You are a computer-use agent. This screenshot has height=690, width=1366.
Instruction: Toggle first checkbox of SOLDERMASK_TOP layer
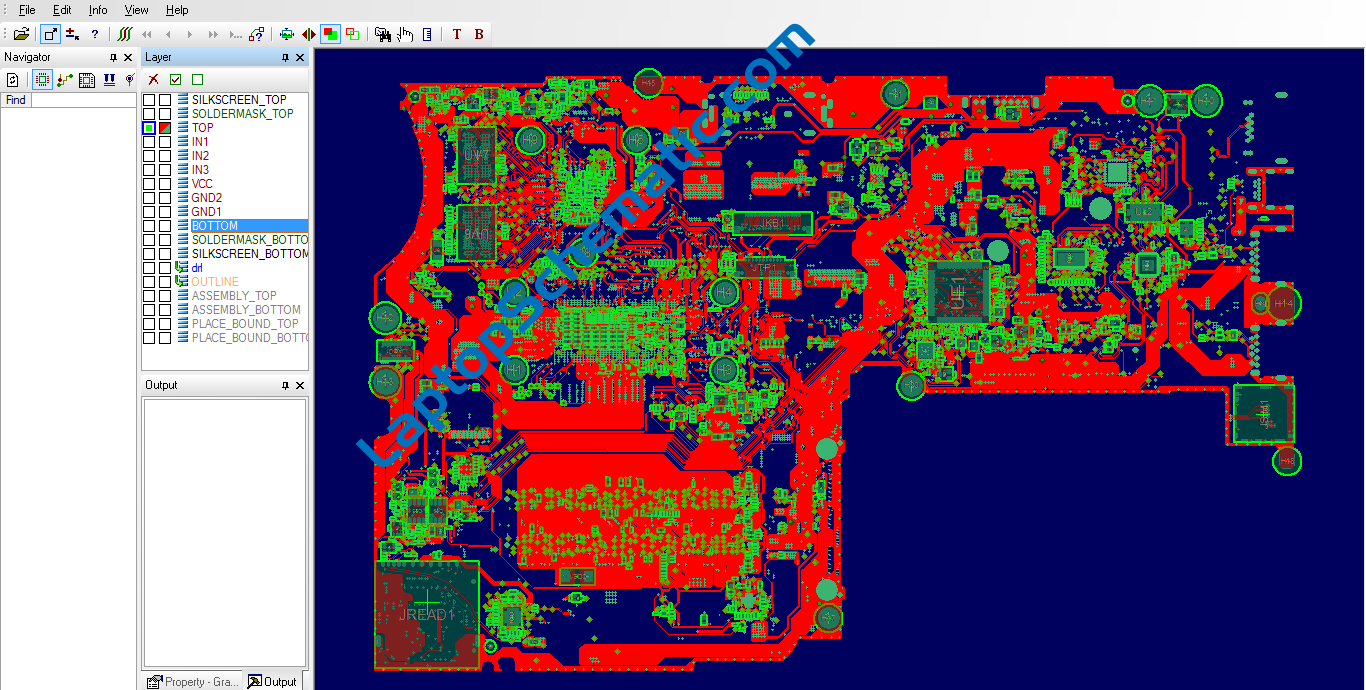(x=149, y=114)
